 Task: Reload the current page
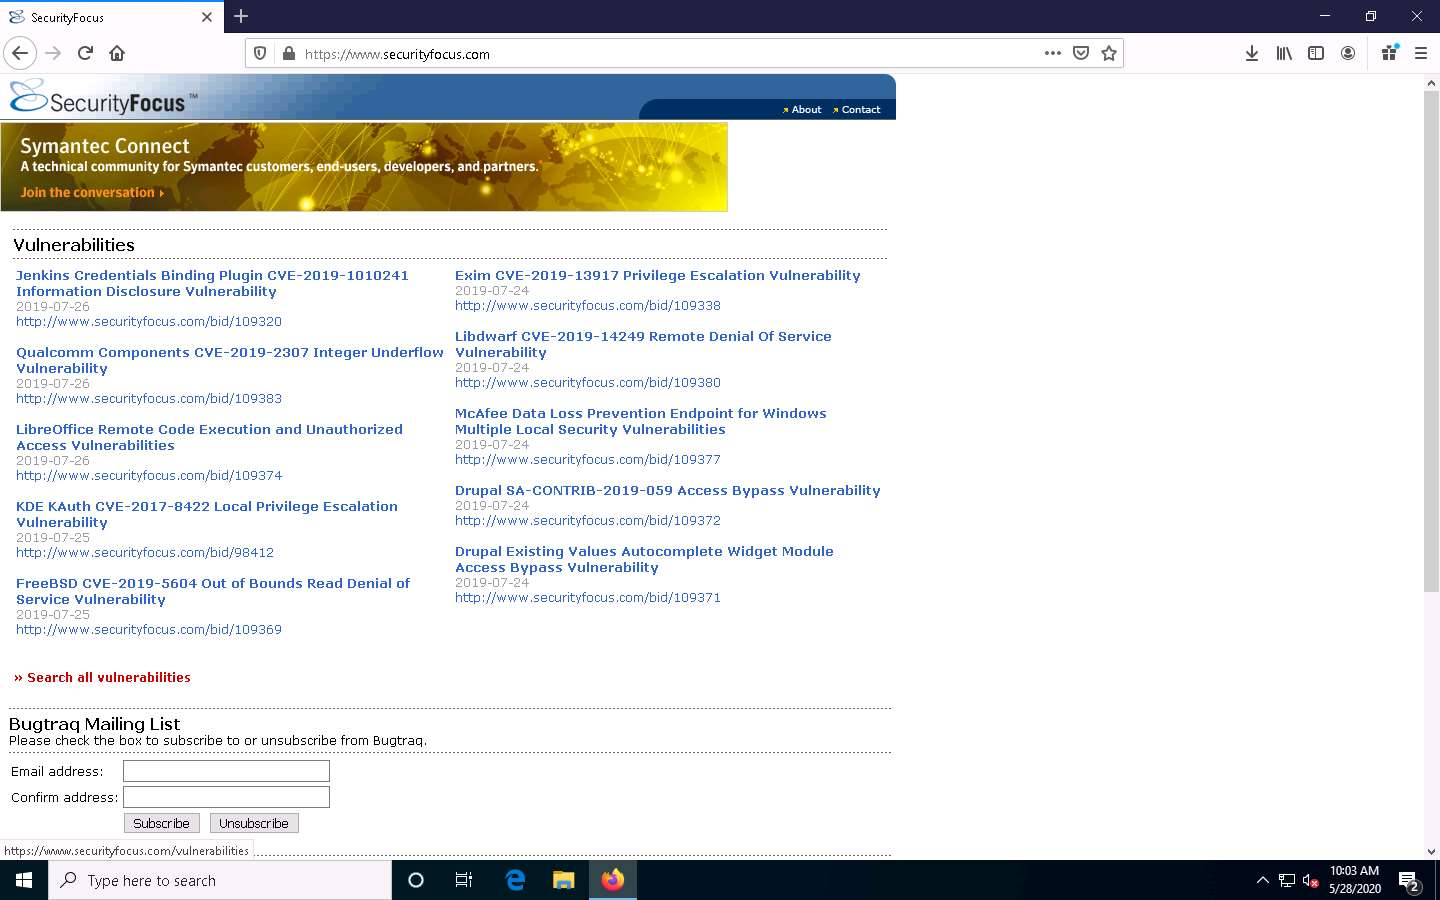[86, 53]
